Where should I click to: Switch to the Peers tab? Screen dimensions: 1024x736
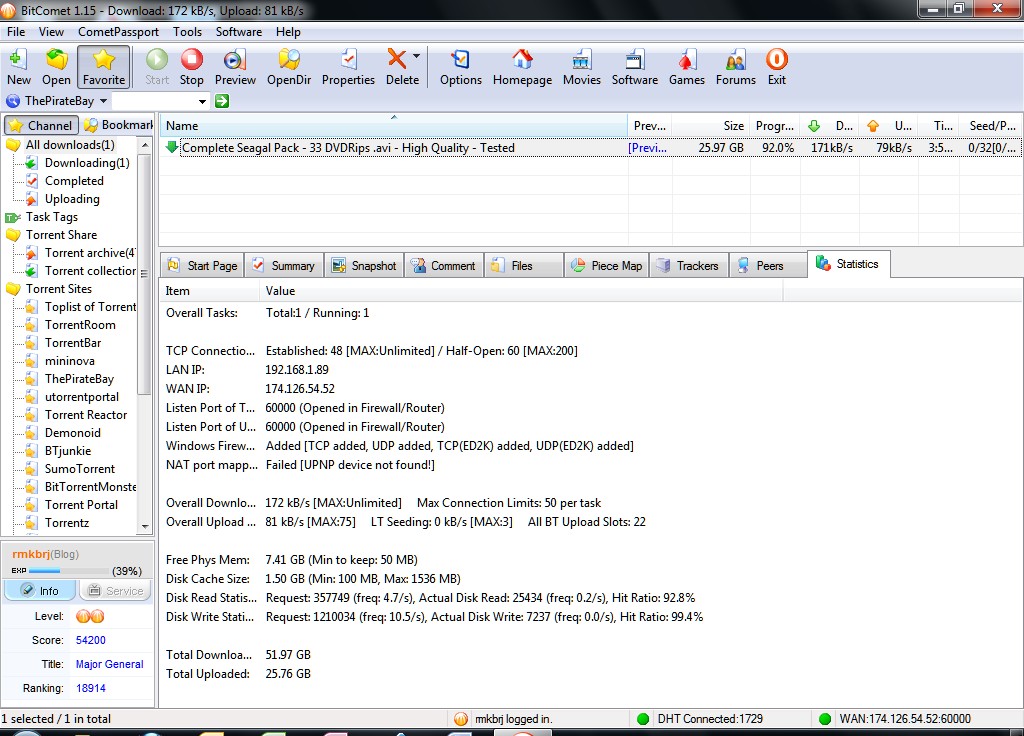tap(769, 266)
